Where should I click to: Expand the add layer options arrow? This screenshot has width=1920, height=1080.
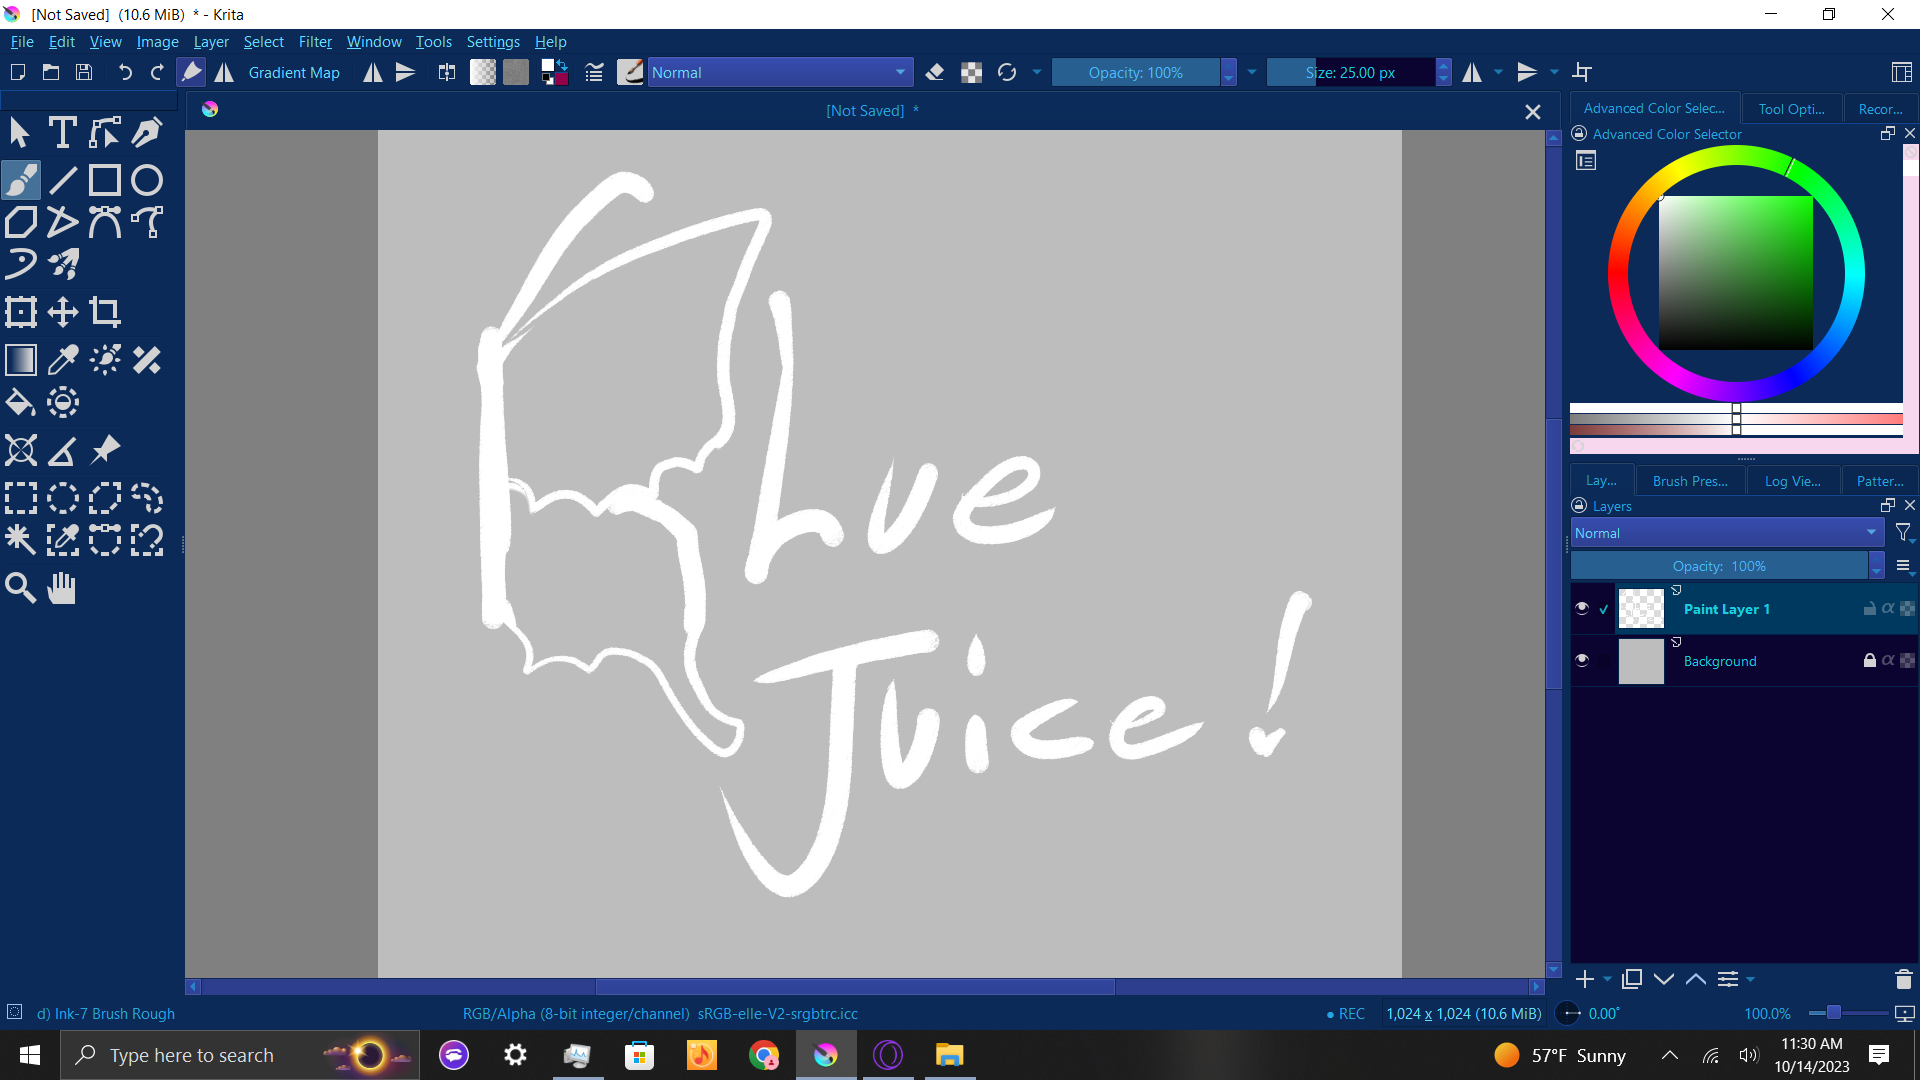click(x=1607, y=980)
